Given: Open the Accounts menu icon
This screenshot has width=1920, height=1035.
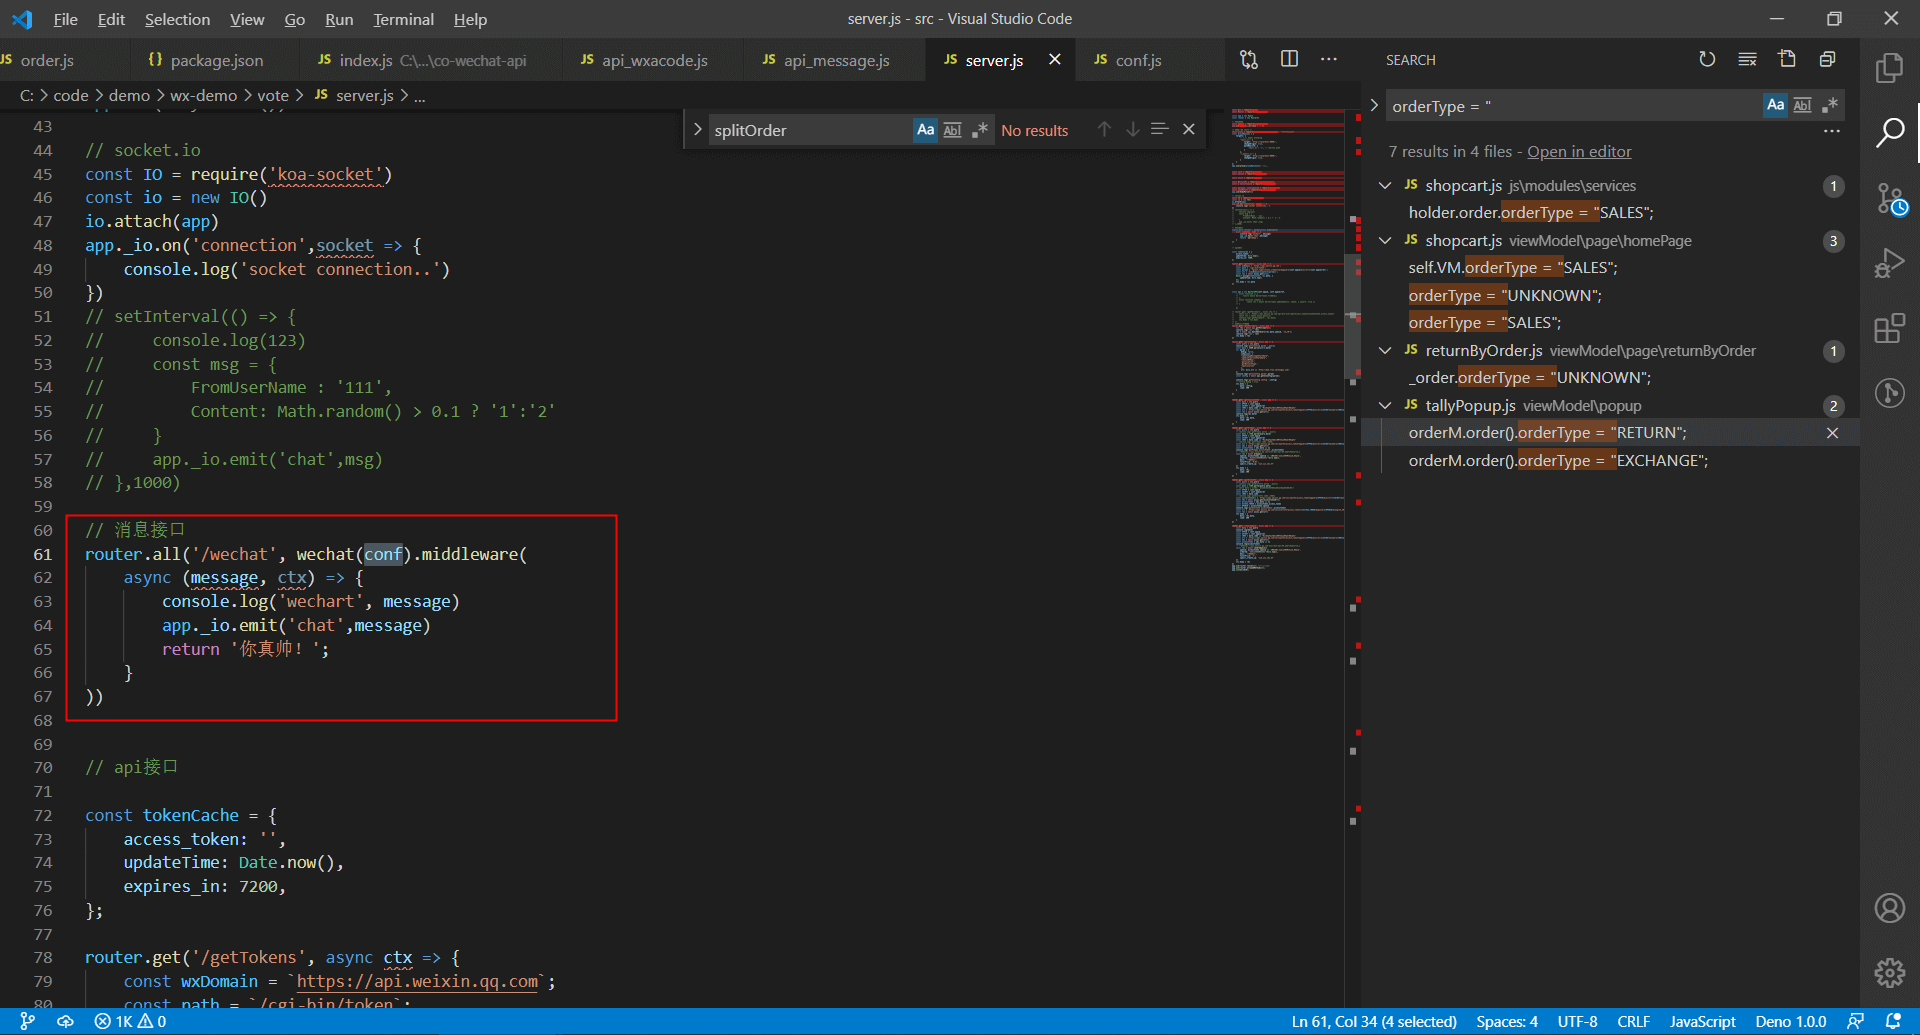Looking at the screenshot, I should 1889,908.
